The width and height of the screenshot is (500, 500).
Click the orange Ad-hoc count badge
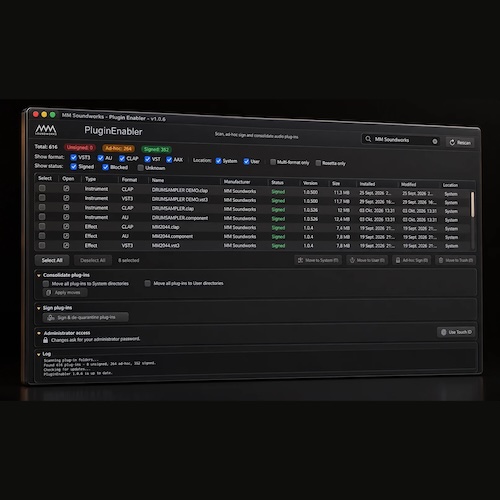pyautogui.click(x=118, y=148)
